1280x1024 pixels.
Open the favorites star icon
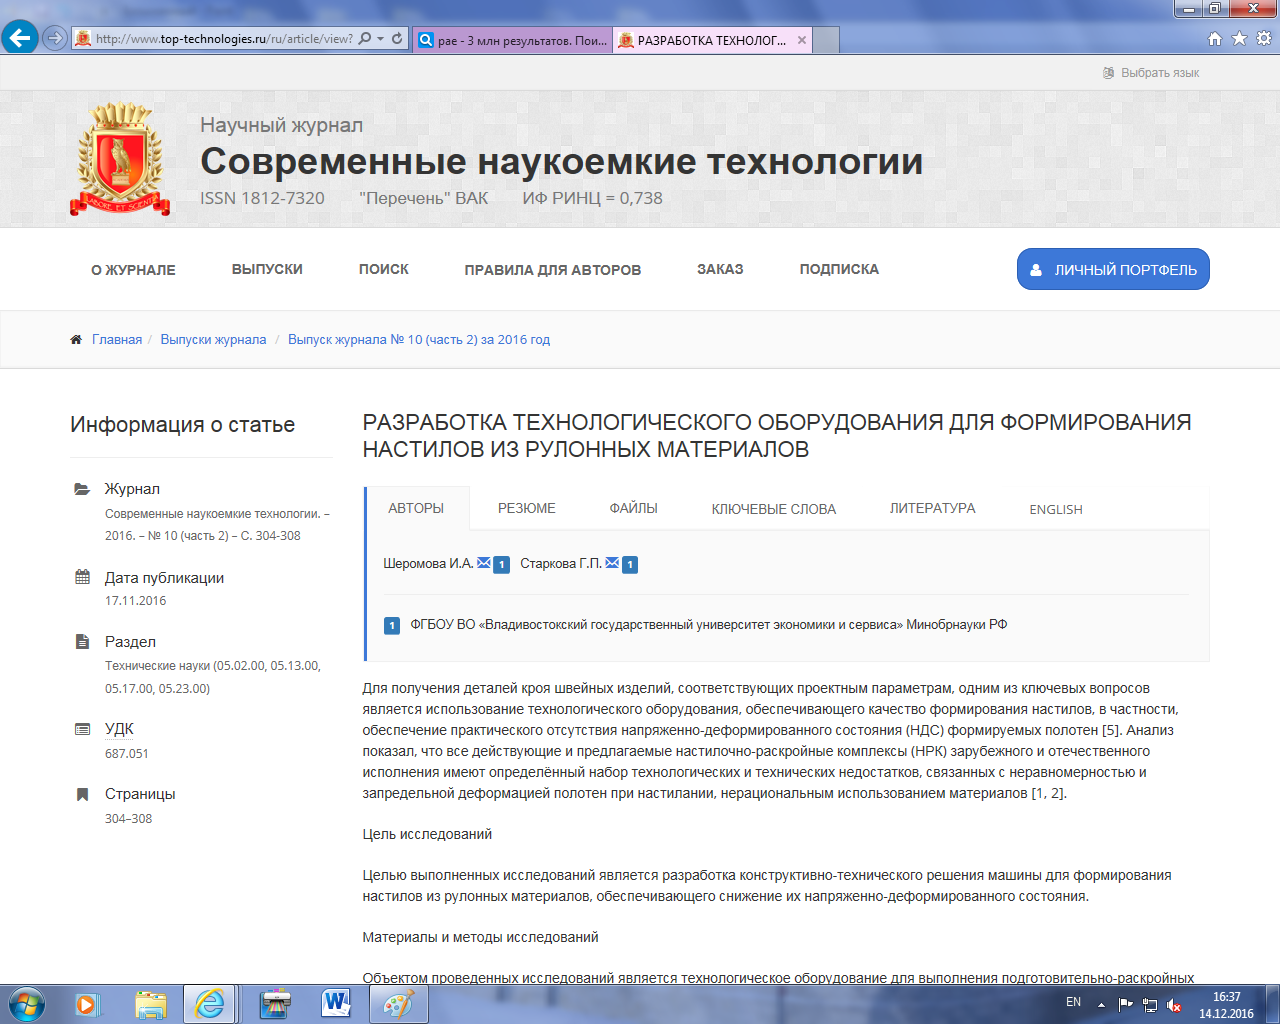1239,39
